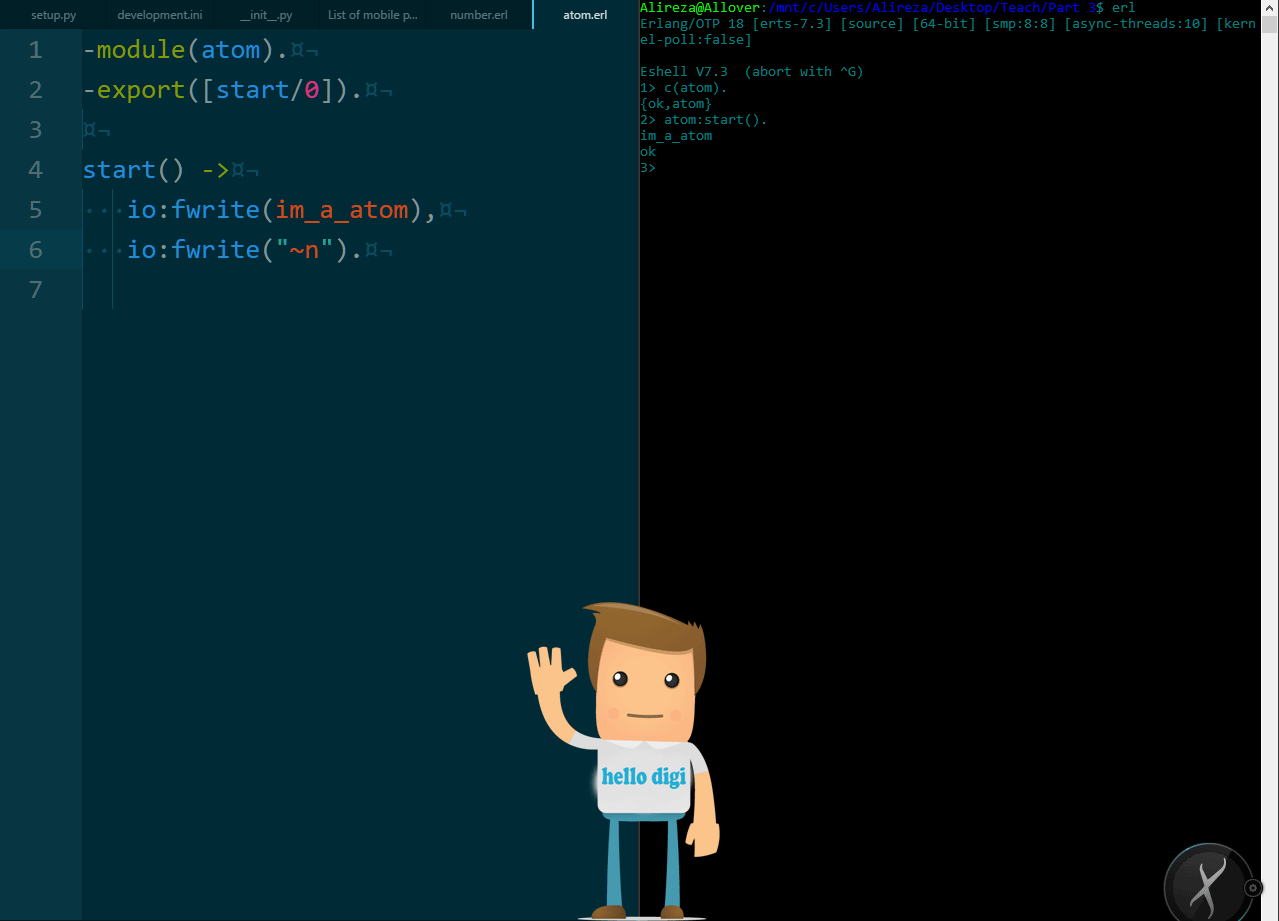The image size is (1279, 921).
Task: Click the atom:start(). command in terminal
Action: pos(716,120)
